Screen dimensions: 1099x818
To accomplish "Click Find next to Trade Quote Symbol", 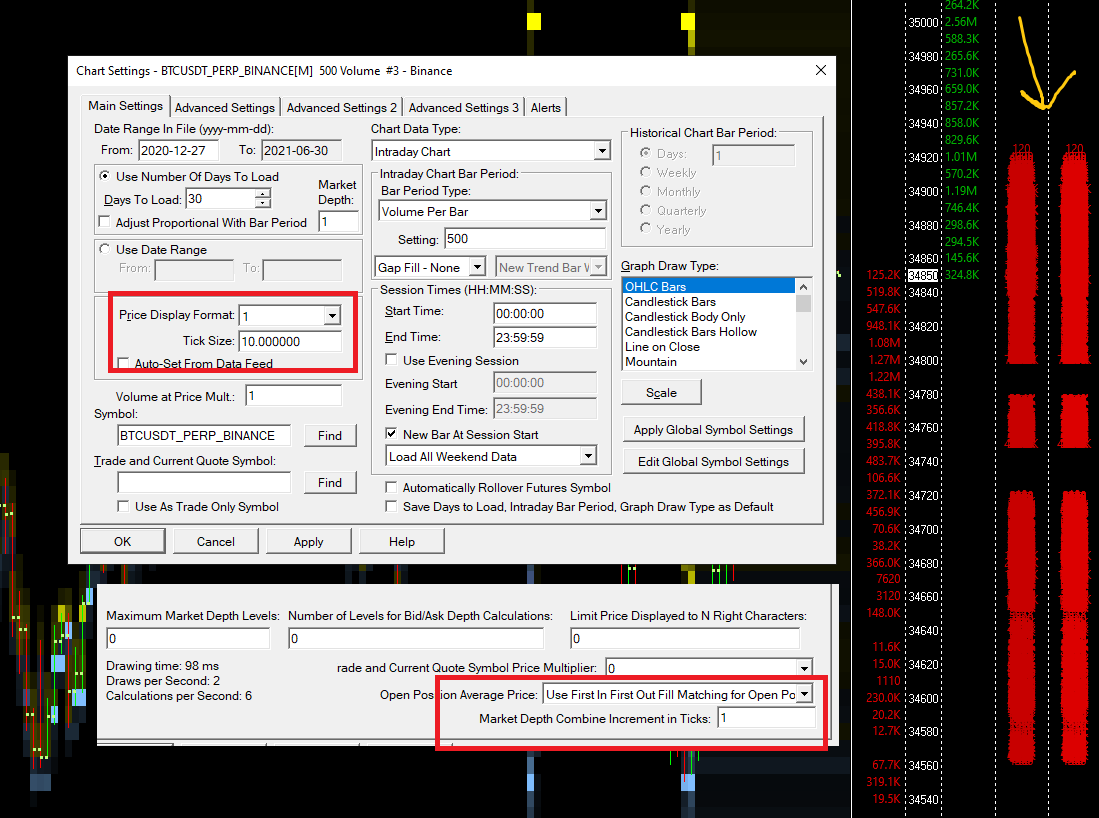I will tap(329, 482).
